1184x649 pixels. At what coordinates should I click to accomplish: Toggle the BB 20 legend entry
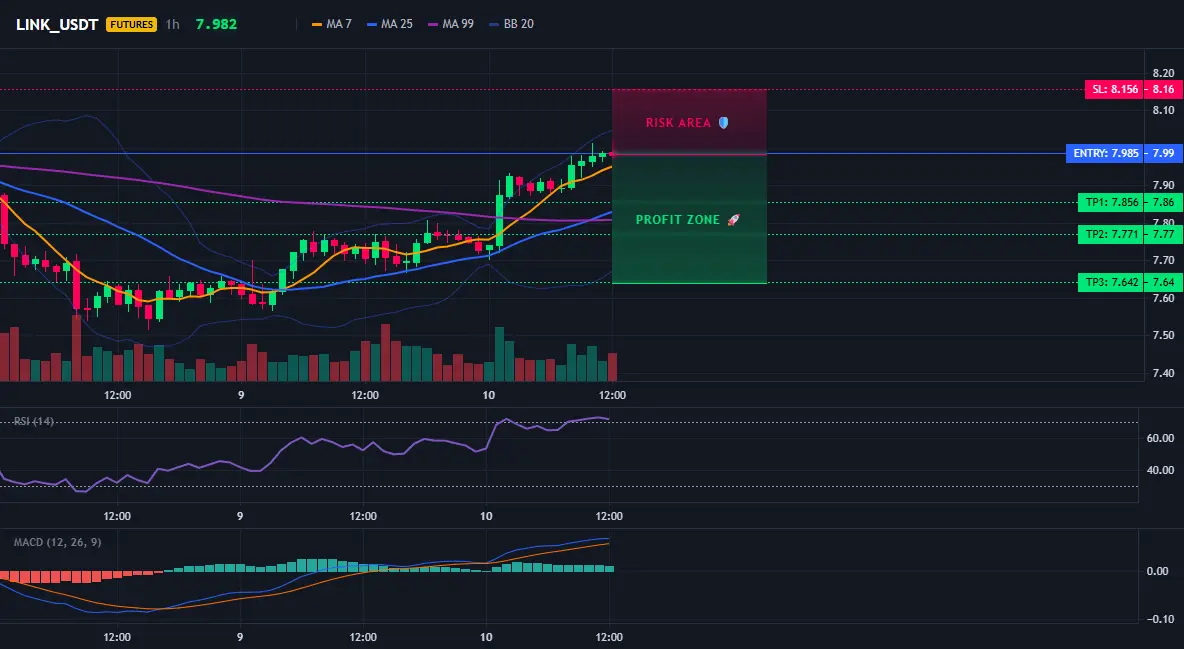(x=511, y=24)
